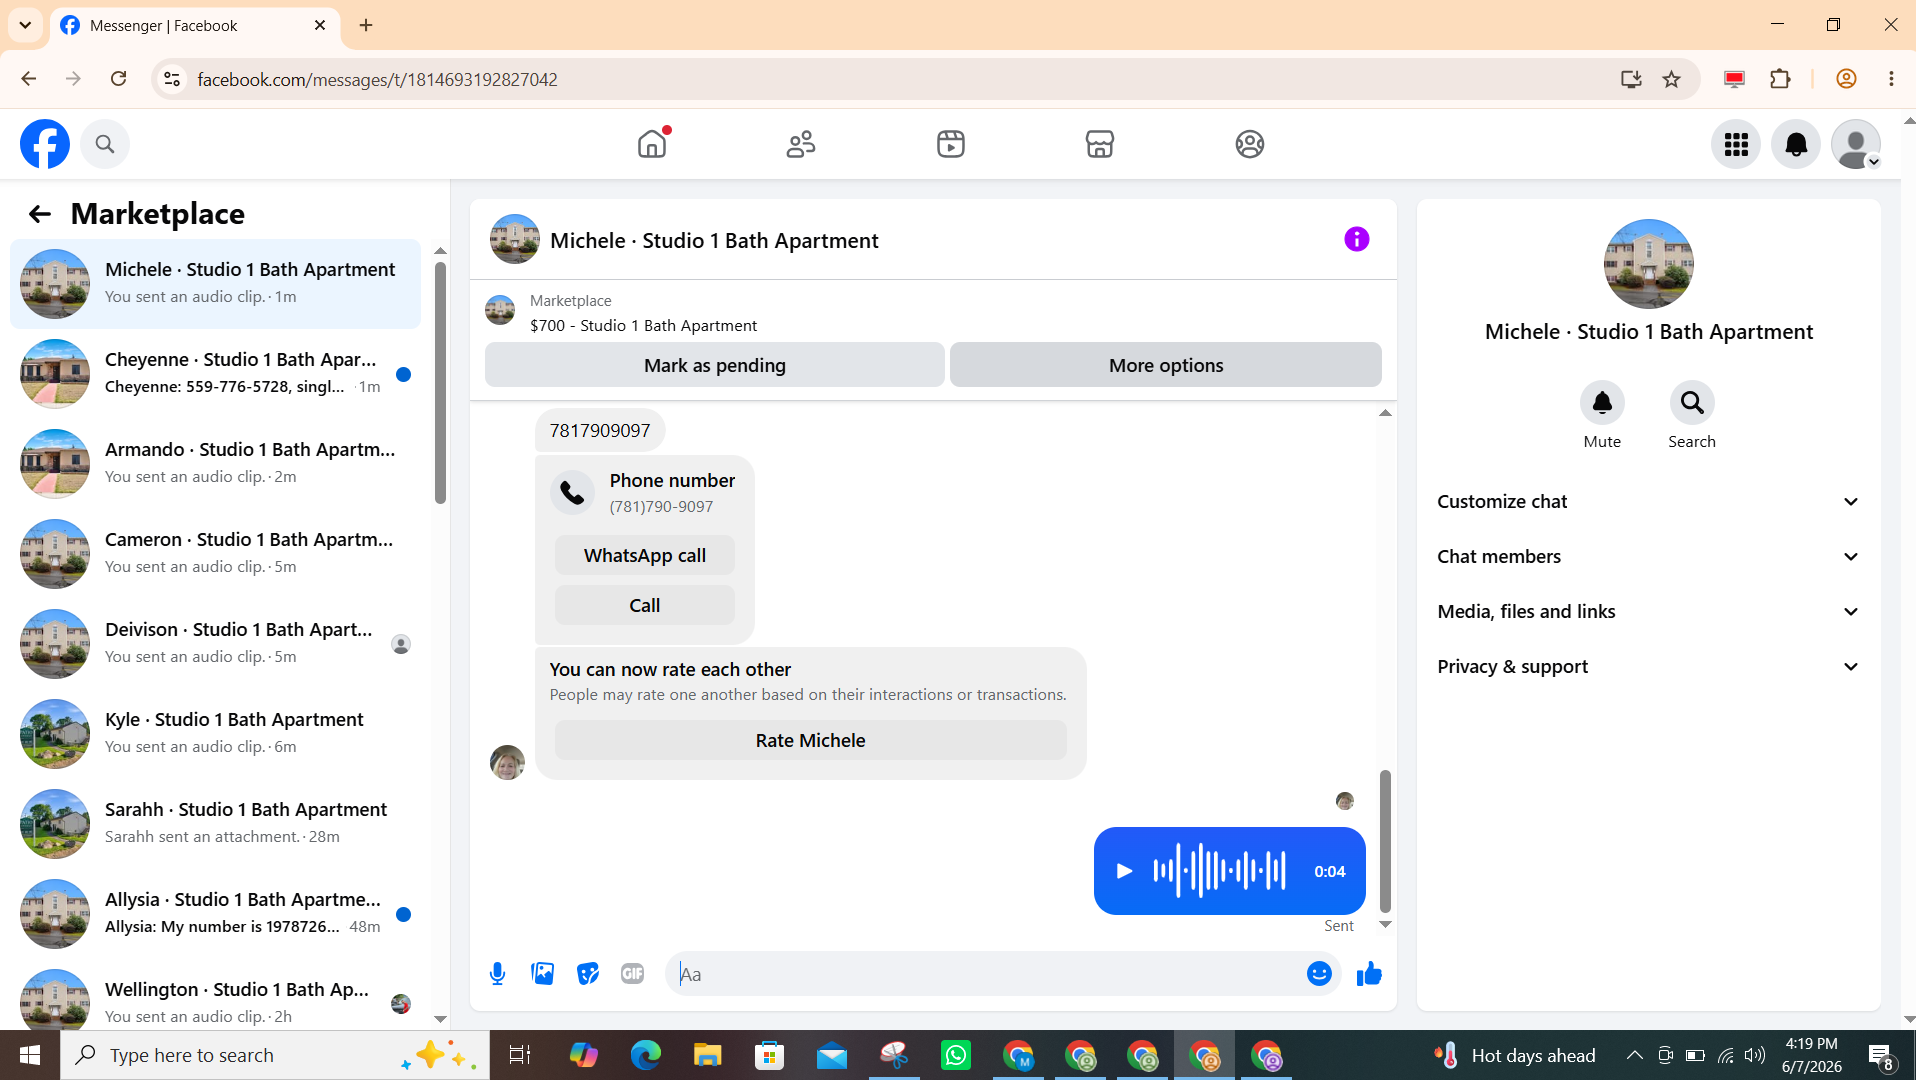Attach a photo file icon
The width and height of the screenshot is (1916, 1080).
click(x=542, y=974)
